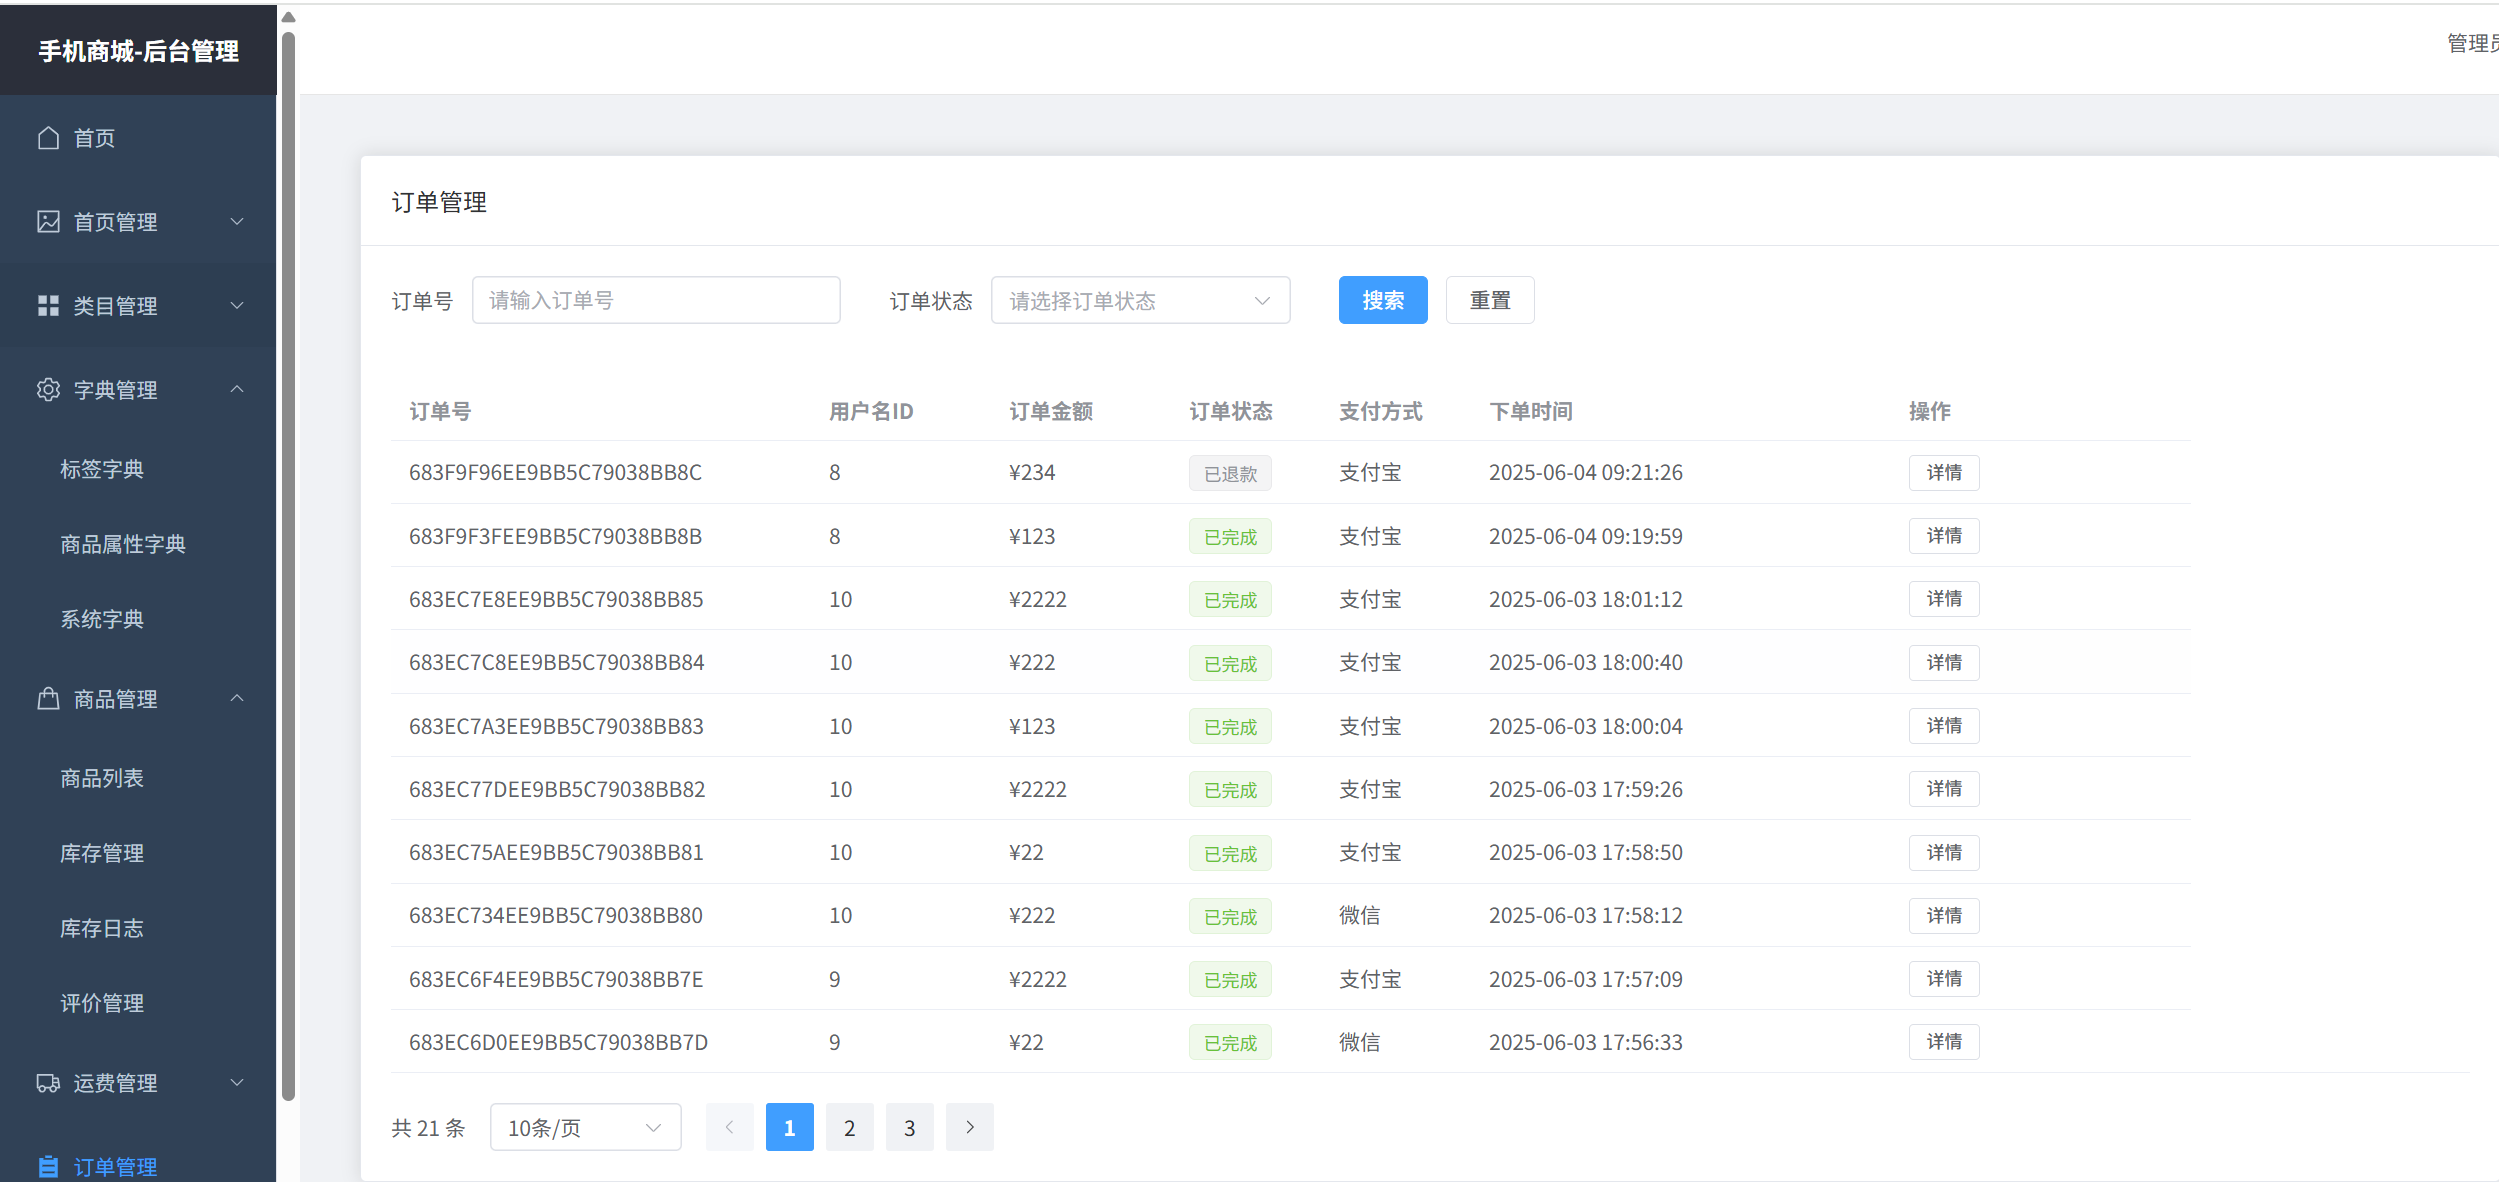Viewport: 2499px width, 1182px height.
Task: Click the truck icon for 运费管理
Action: [x=48, y=1083]
